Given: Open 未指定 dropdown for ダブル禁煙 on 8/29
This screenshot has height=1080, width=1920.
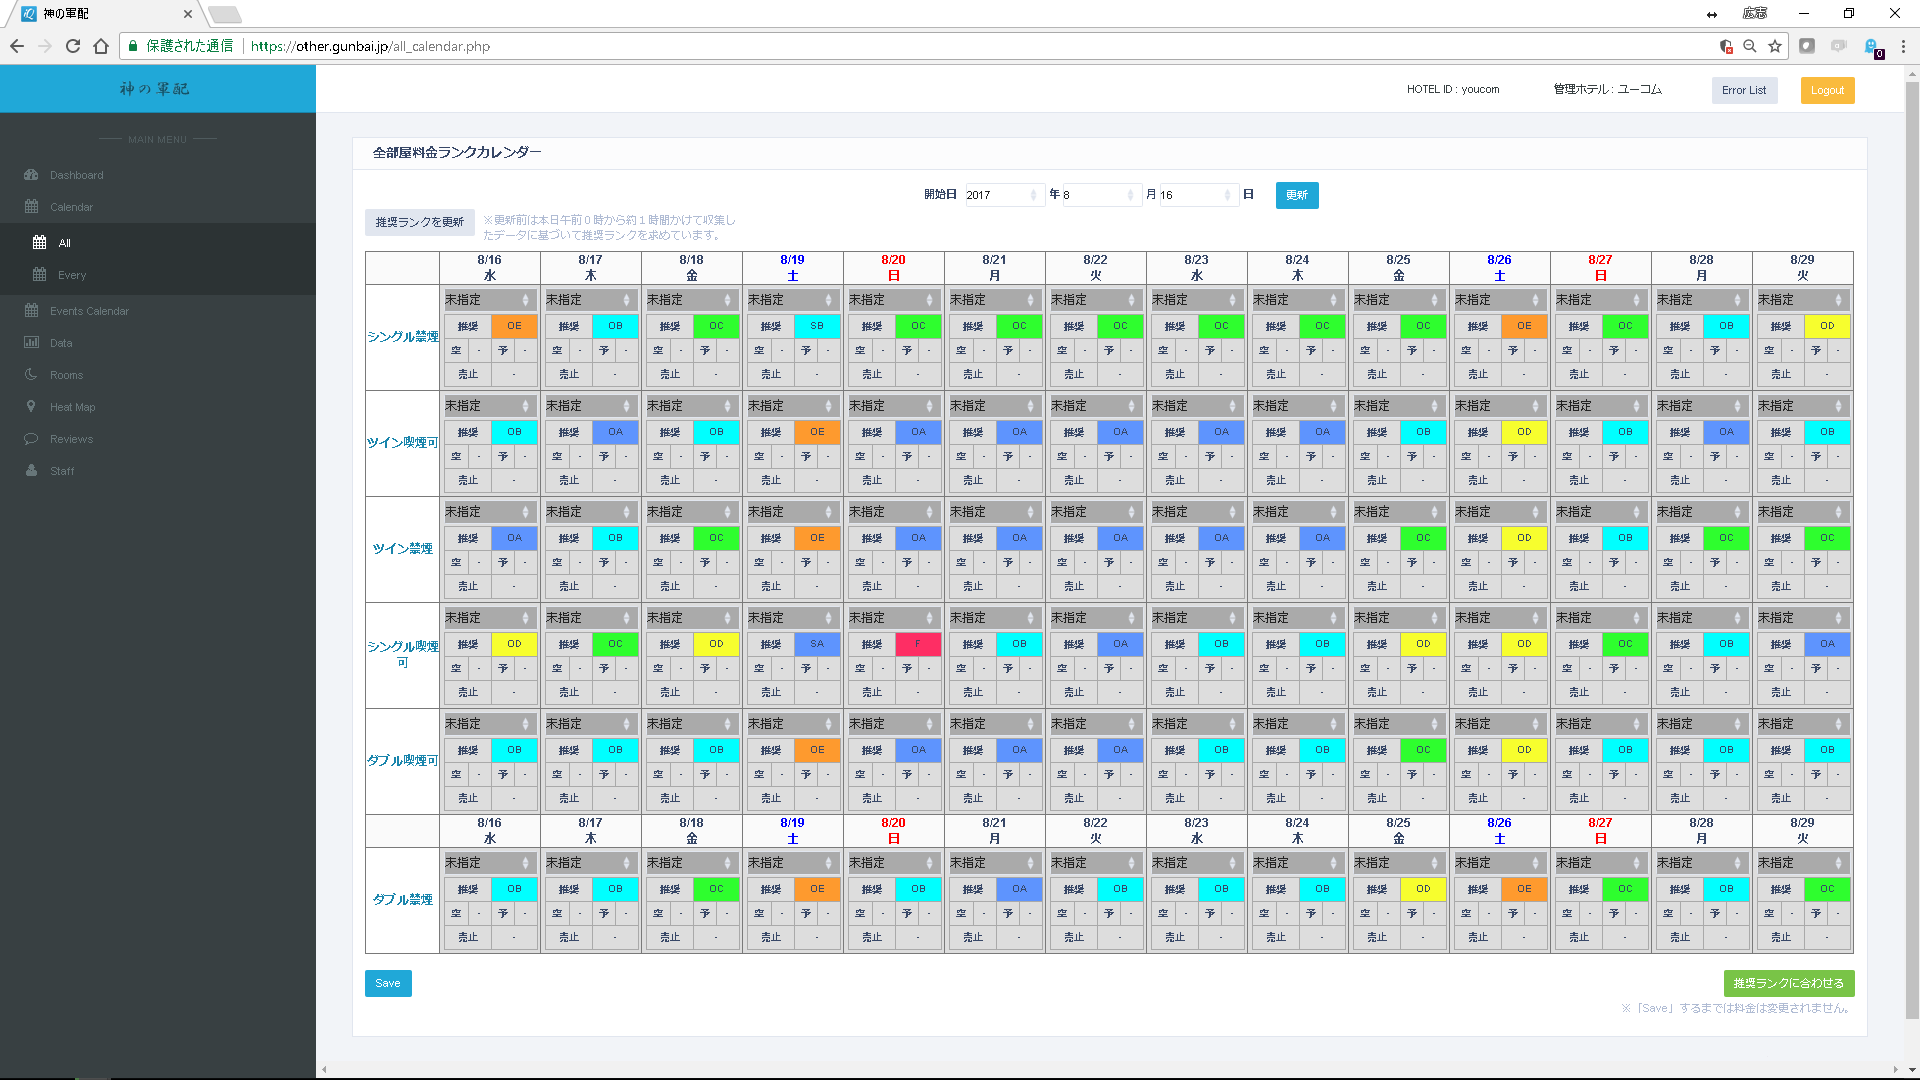Looking at the screenshot, I should tap(1802, 863).
